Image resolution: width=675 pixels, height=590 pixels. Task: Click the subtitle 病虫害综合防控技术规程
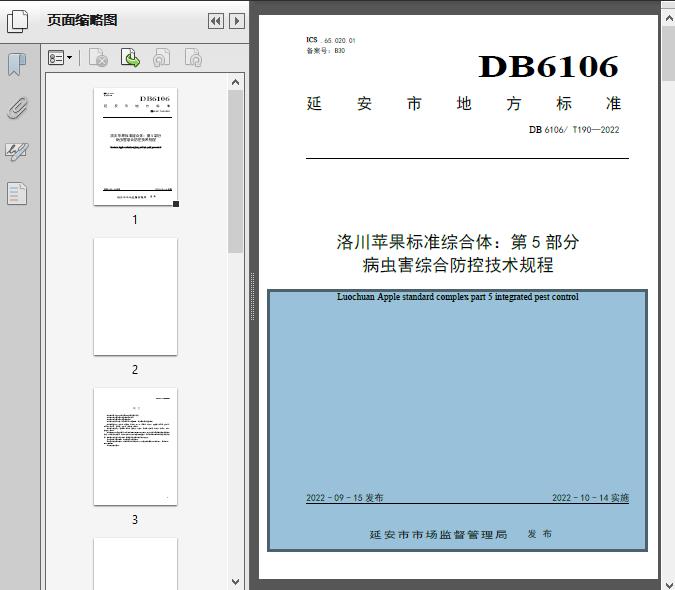point(458,265)
